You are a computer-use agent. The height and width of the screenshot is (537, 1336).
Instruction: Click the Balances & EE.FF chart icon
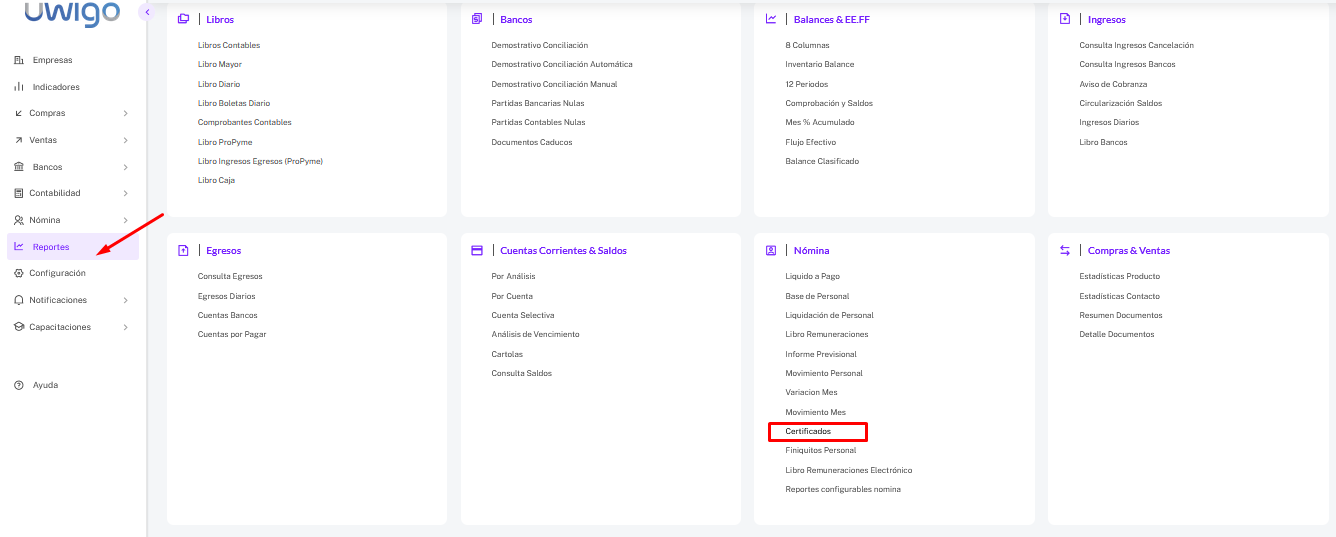771,19
